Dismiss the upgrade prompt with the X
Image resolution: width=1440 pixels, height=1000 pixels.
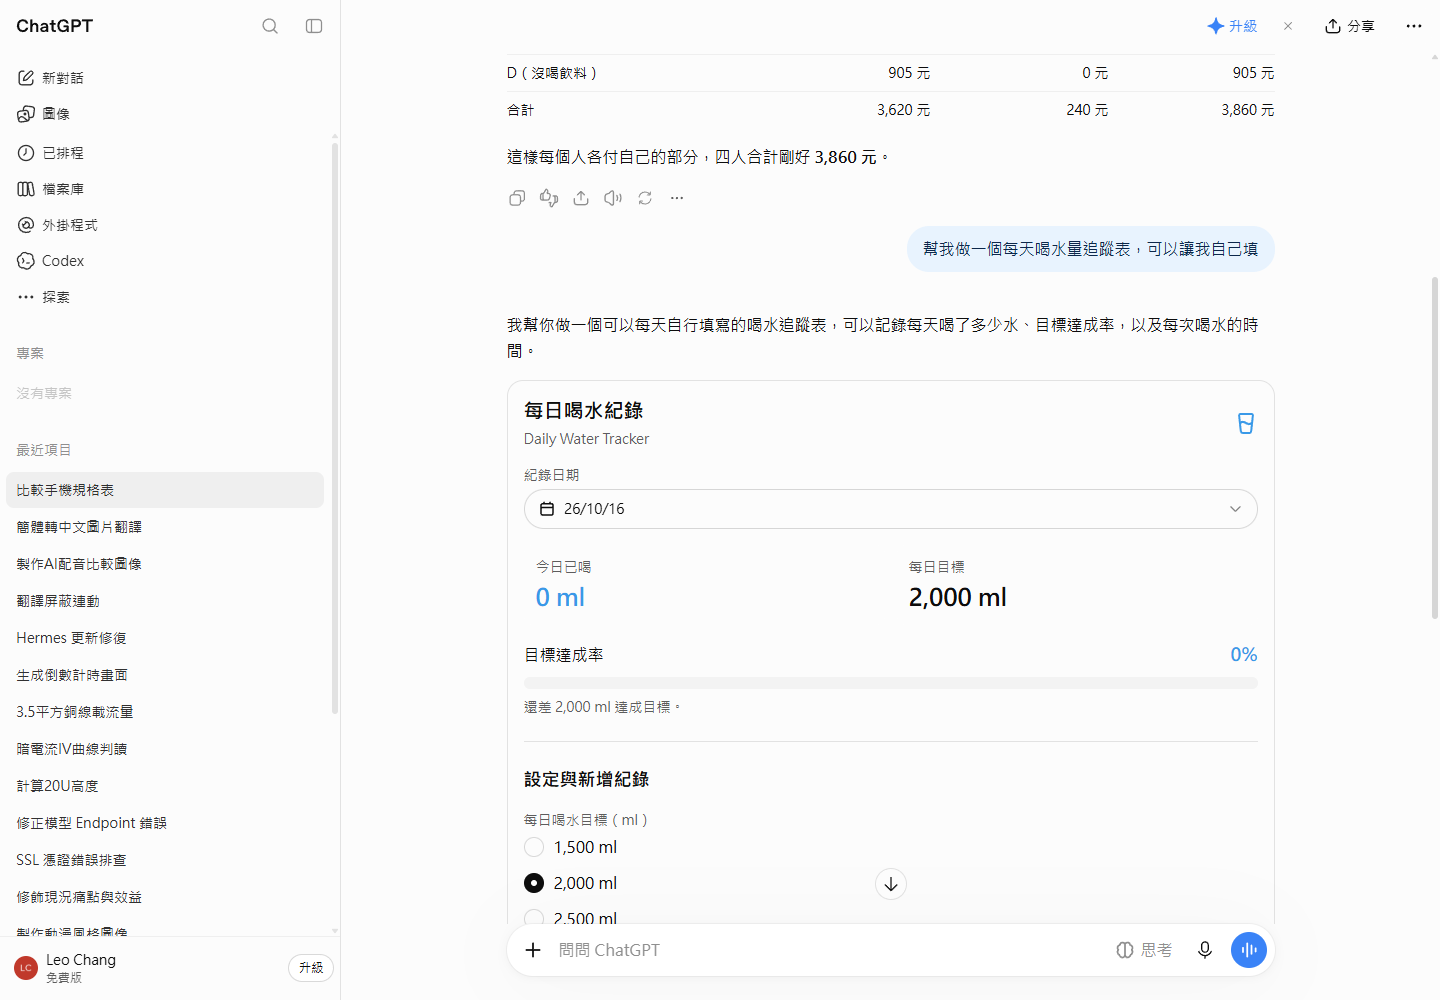pos(1288,26)
